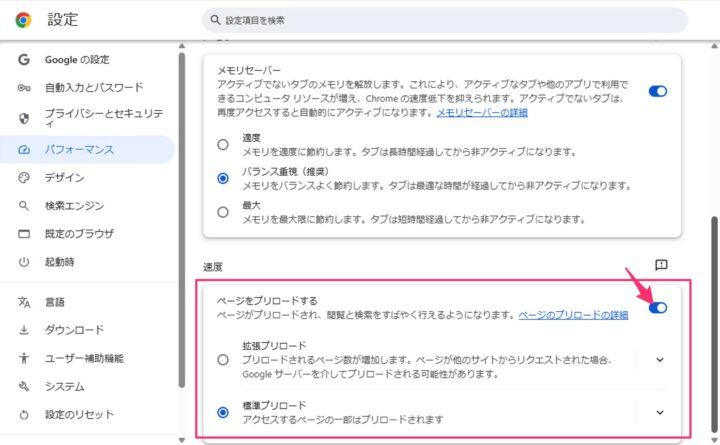Select the 標準プリロード radio option
The height and width of the screenshot is (445, 720).
pyautogui.click(x=223, y=412)
